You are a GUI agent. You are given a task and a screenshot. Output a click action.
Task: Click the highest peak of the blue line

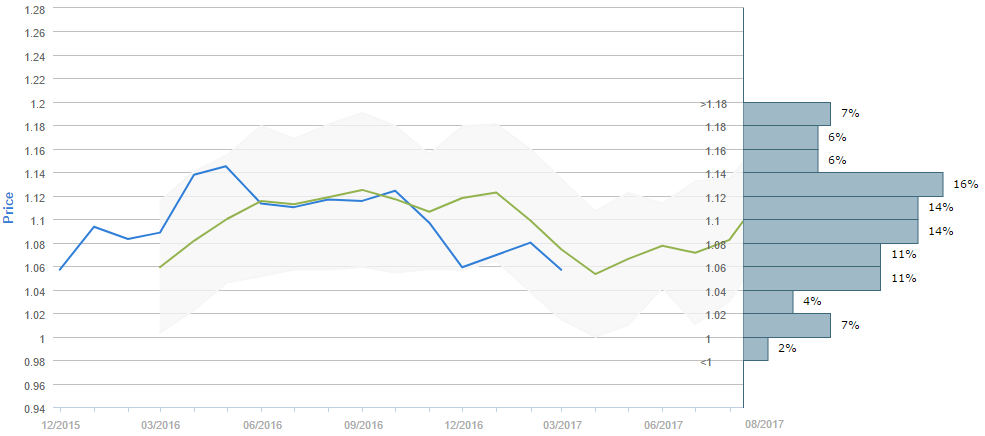coord(227,166)
